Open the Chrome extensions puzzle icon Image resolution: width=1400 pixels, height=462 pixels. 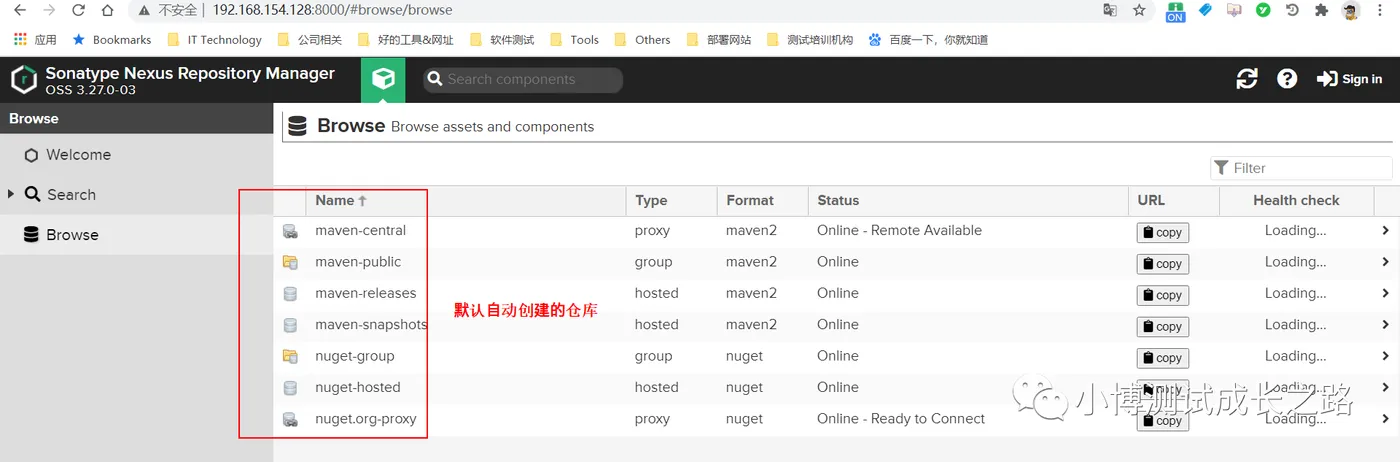tap(1321, 10)
